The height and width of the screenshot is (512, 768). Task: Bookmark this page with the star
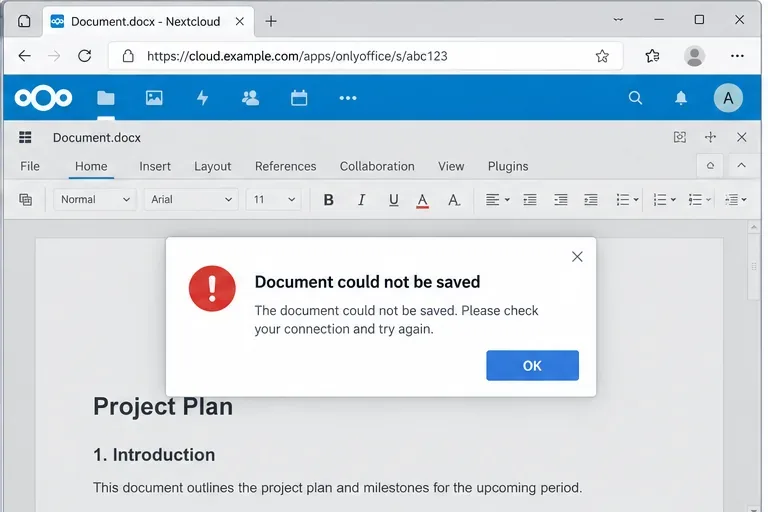point(602,56)
